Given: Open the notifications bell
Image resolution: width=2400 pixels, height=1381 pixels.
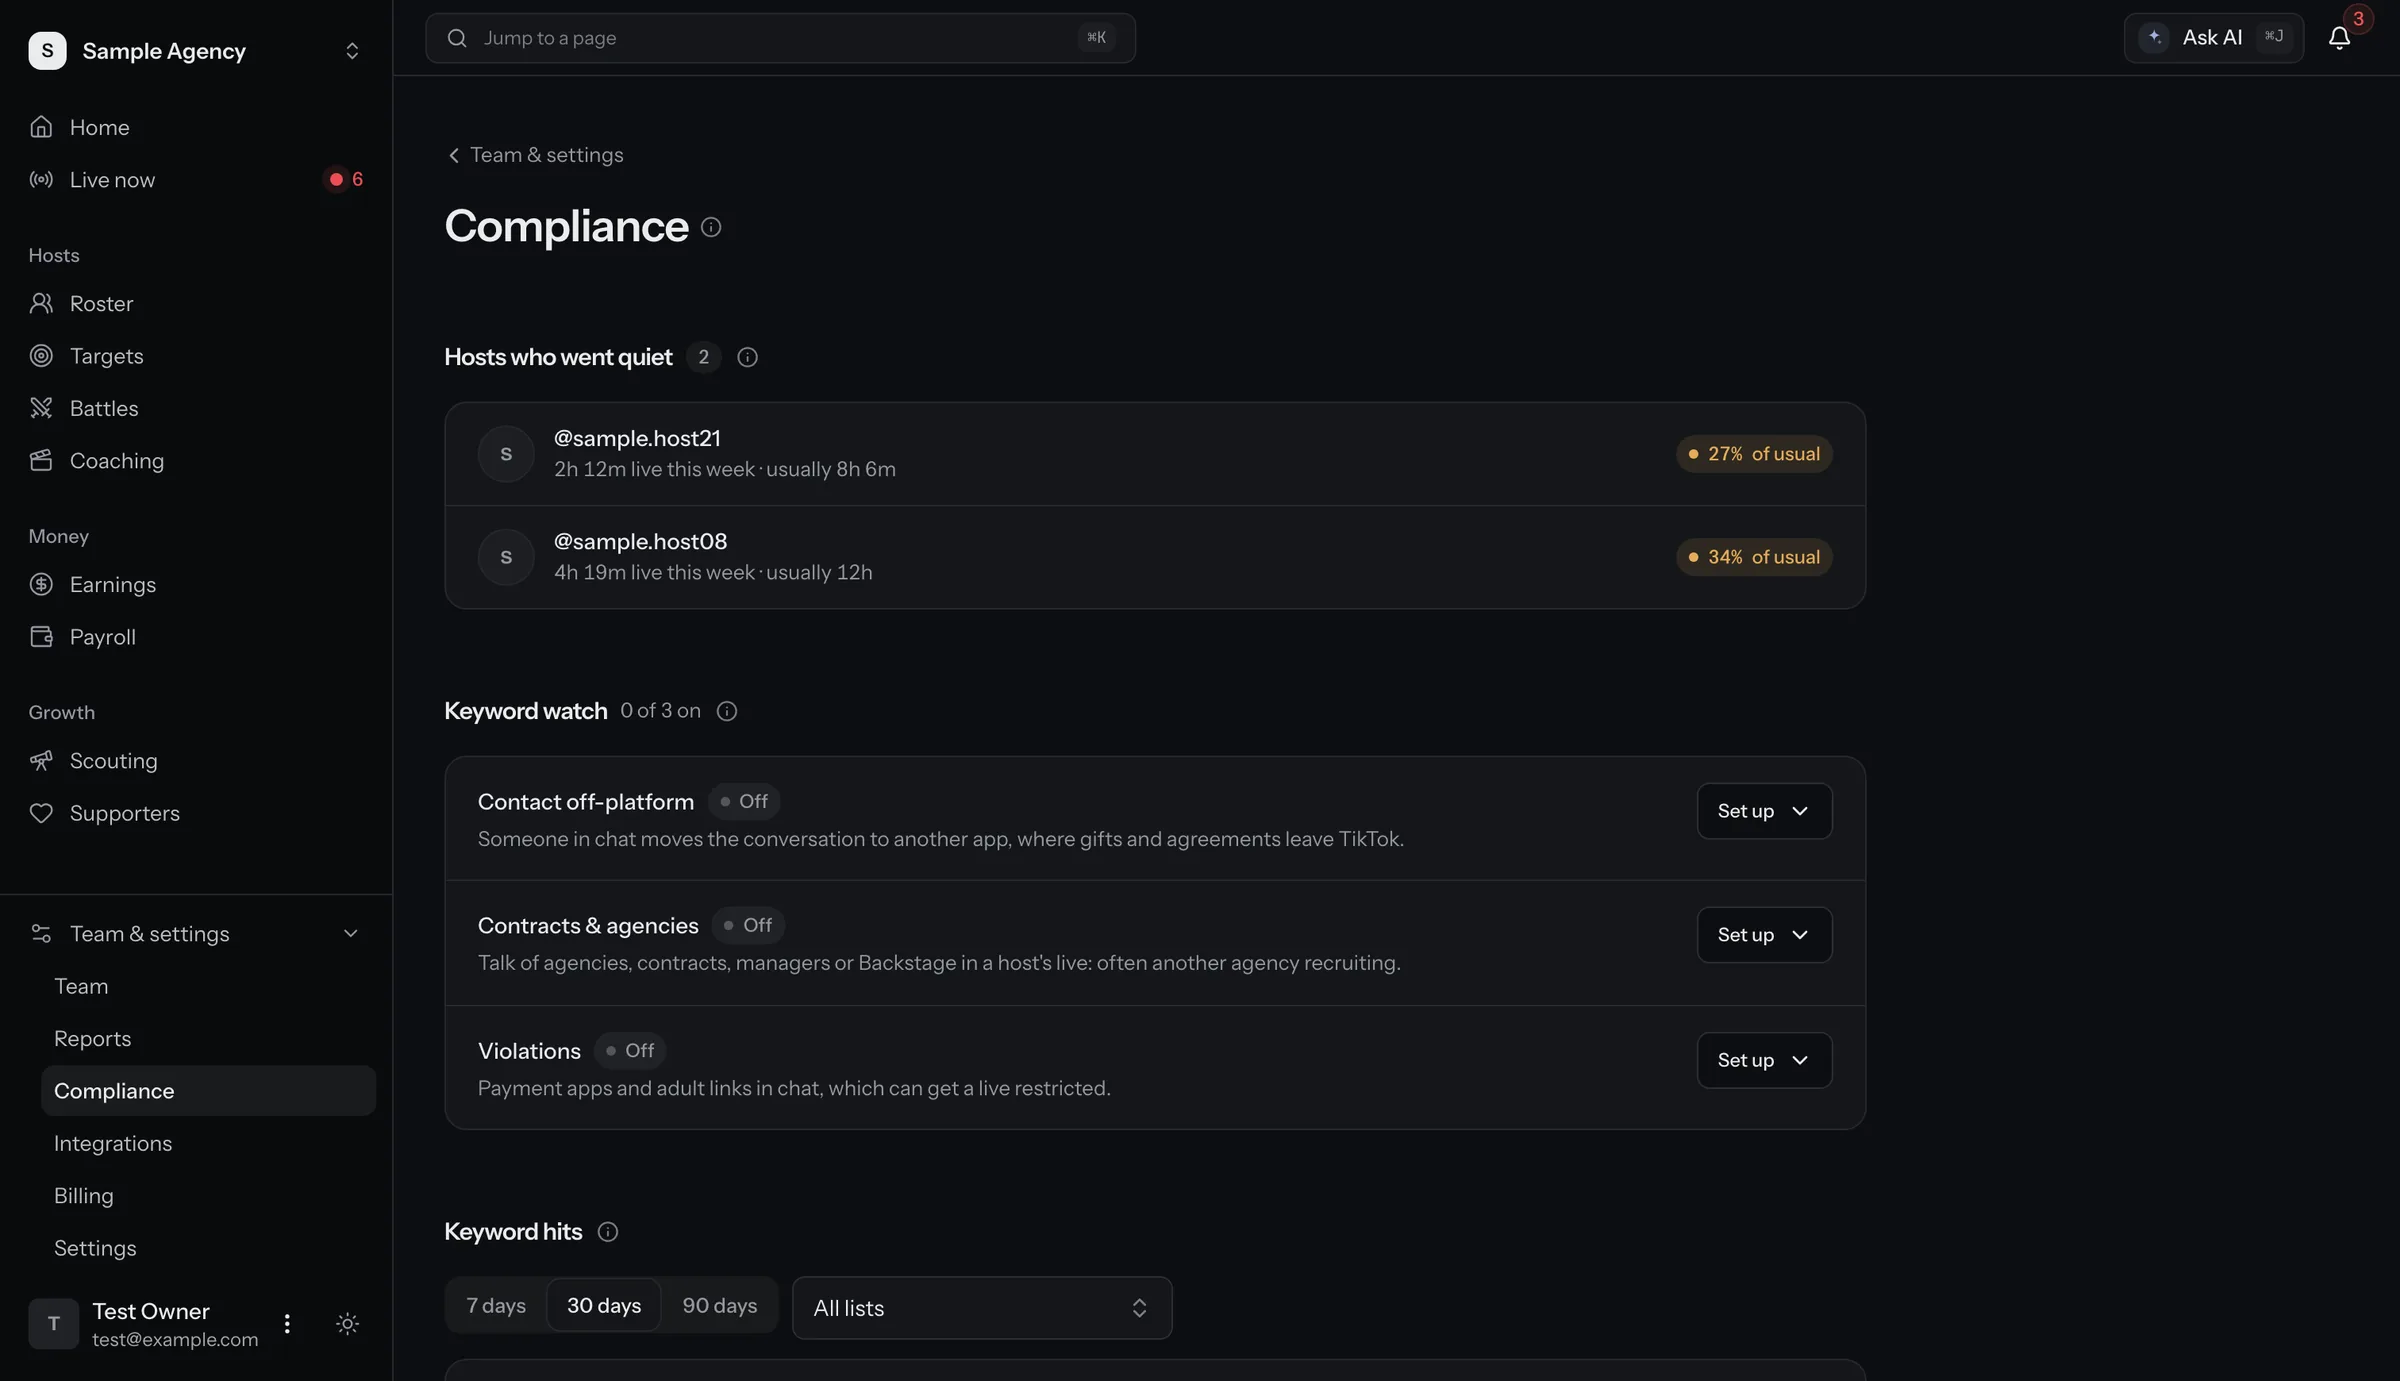Looking at the screenshot, I should pos(2339,38).
